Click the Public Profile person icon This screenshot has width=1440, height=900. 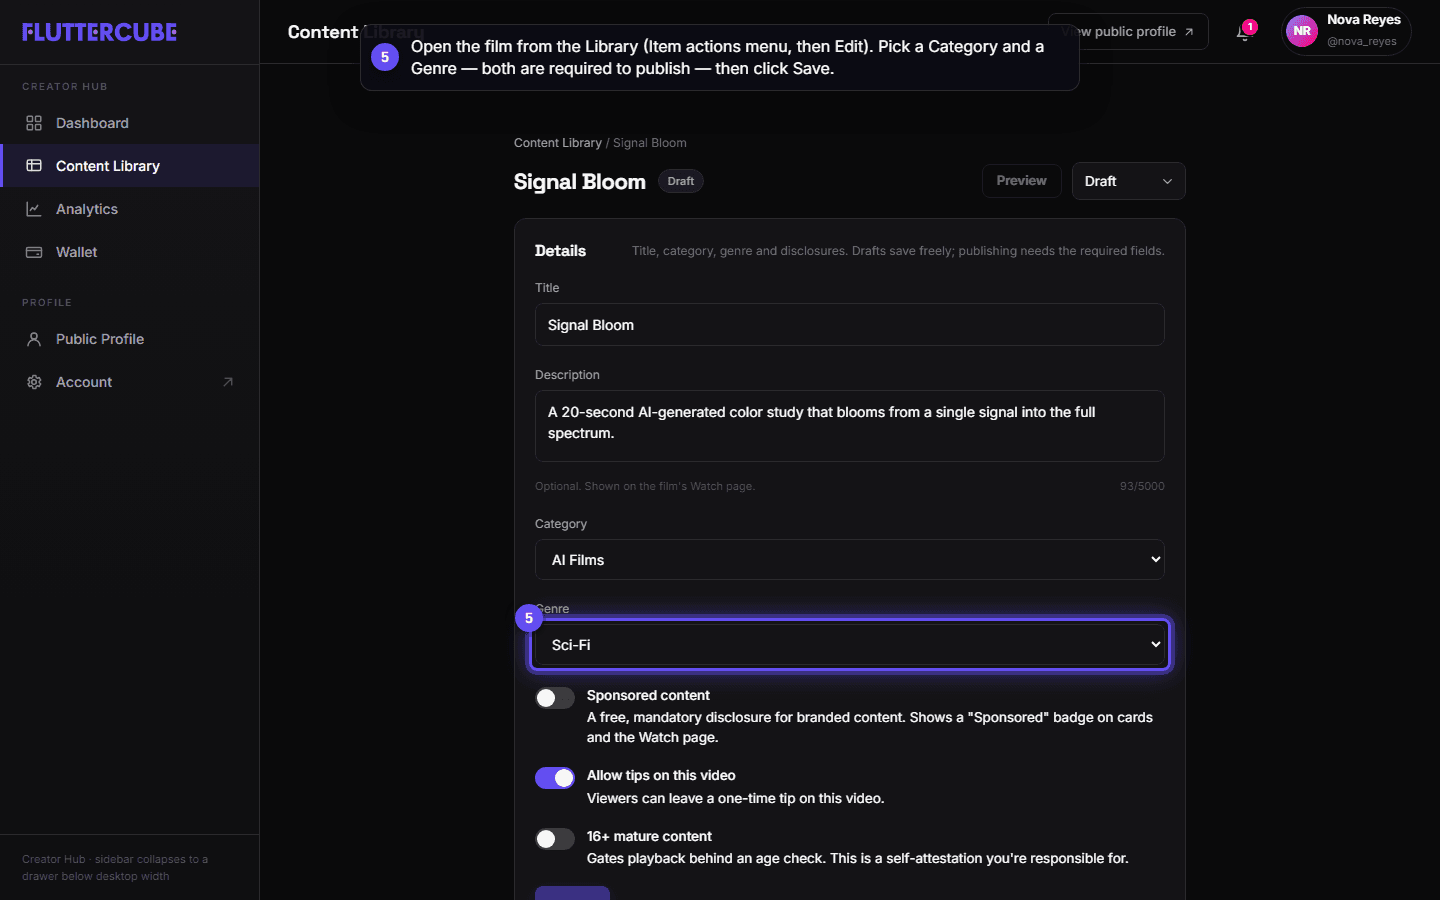[x=34, y=339]
